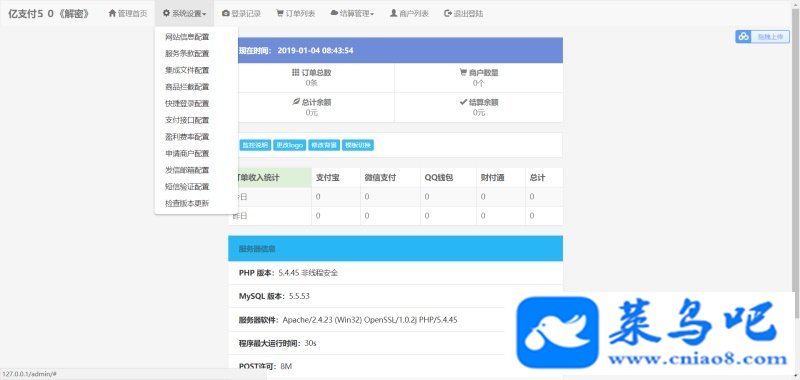Click the 总计 column header

[x=537, y=178]
